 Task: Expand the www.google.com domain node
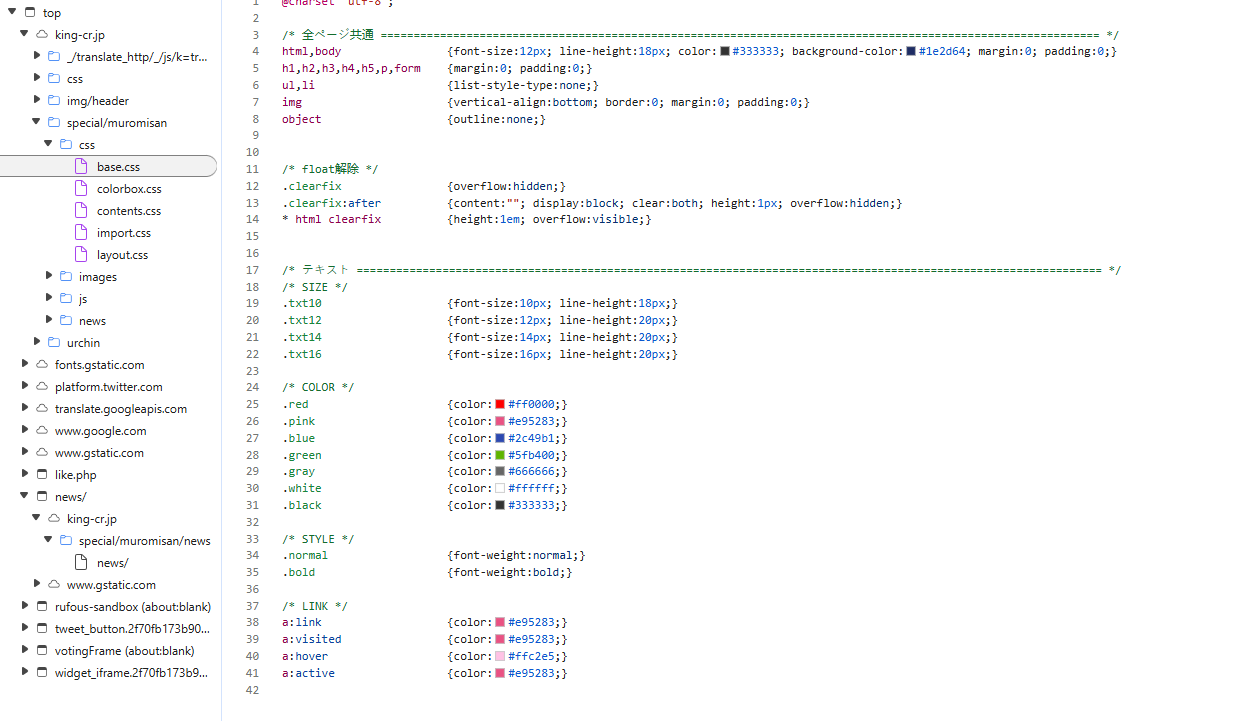click(x=25, y=431)
